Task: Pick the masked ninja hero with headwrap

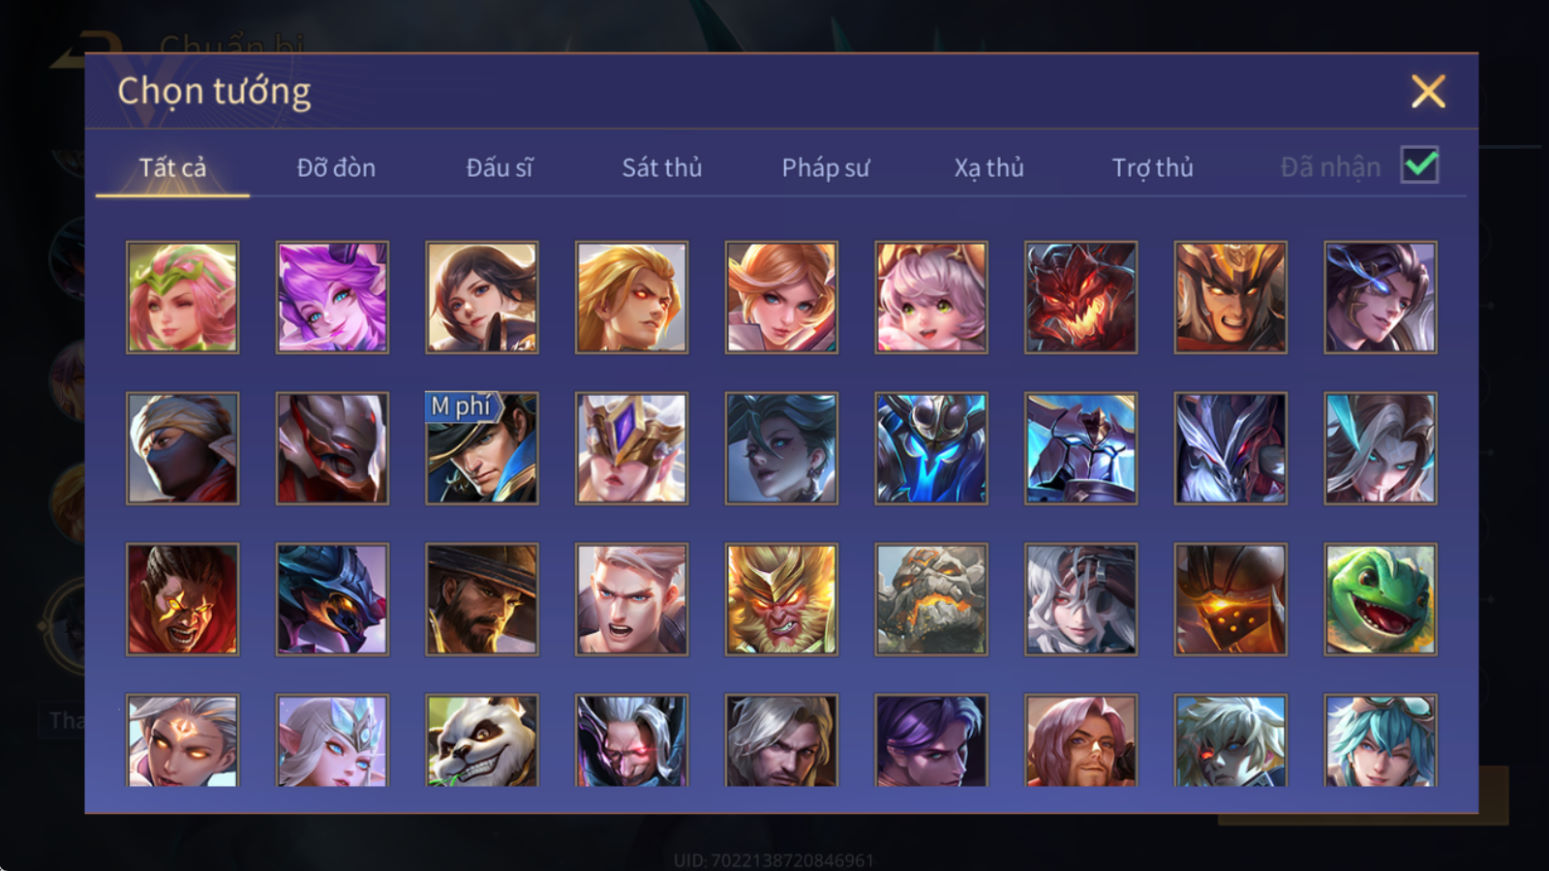Action: tap(182, 448)
